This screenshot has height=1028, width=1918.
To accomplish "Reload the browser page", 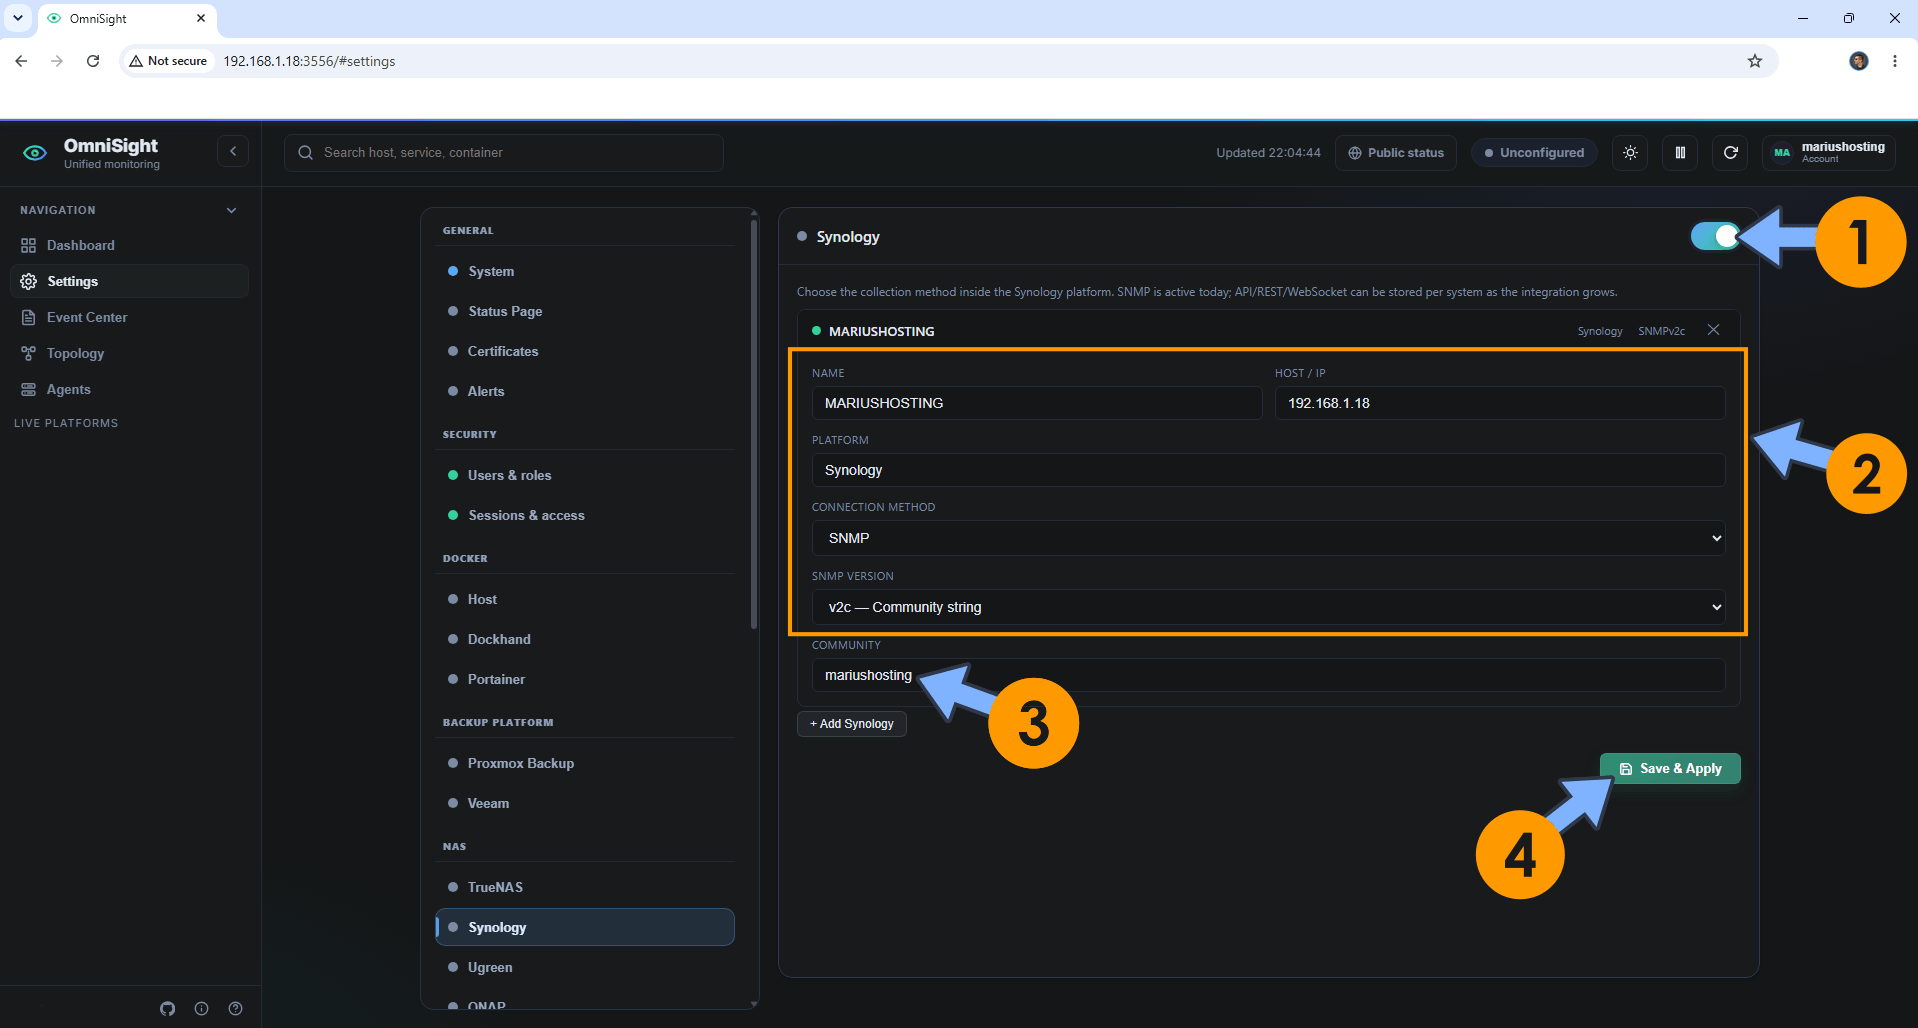I will 93,61.
